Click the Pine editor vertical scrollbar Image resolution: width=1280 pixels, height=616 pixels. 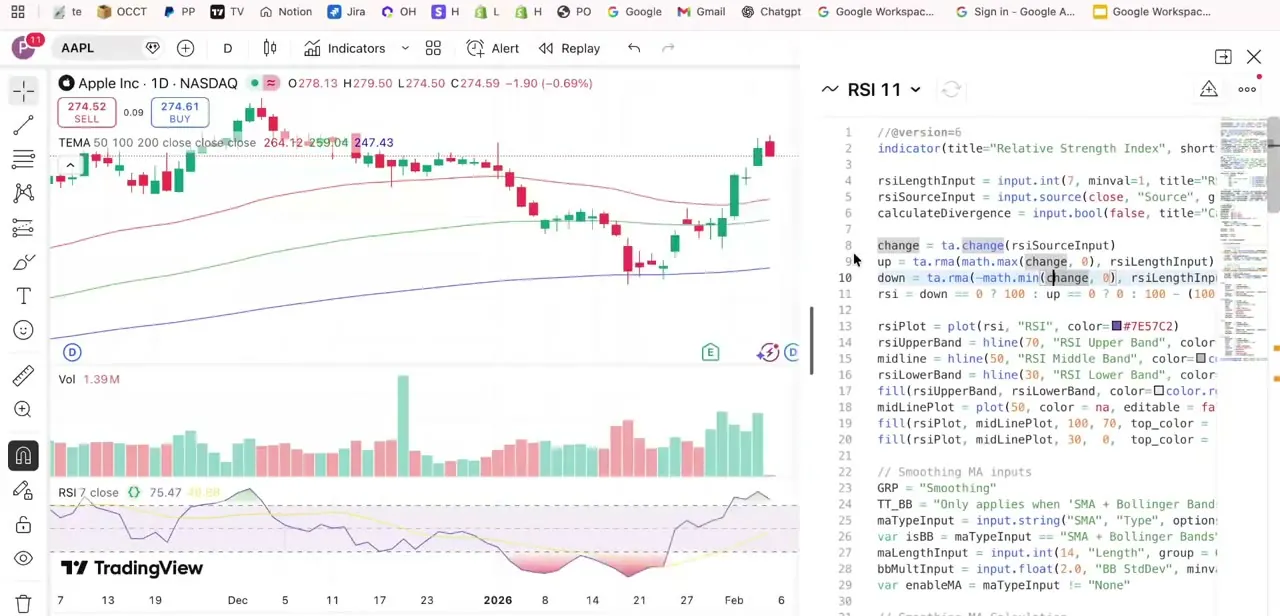(x=1274, y=165)
